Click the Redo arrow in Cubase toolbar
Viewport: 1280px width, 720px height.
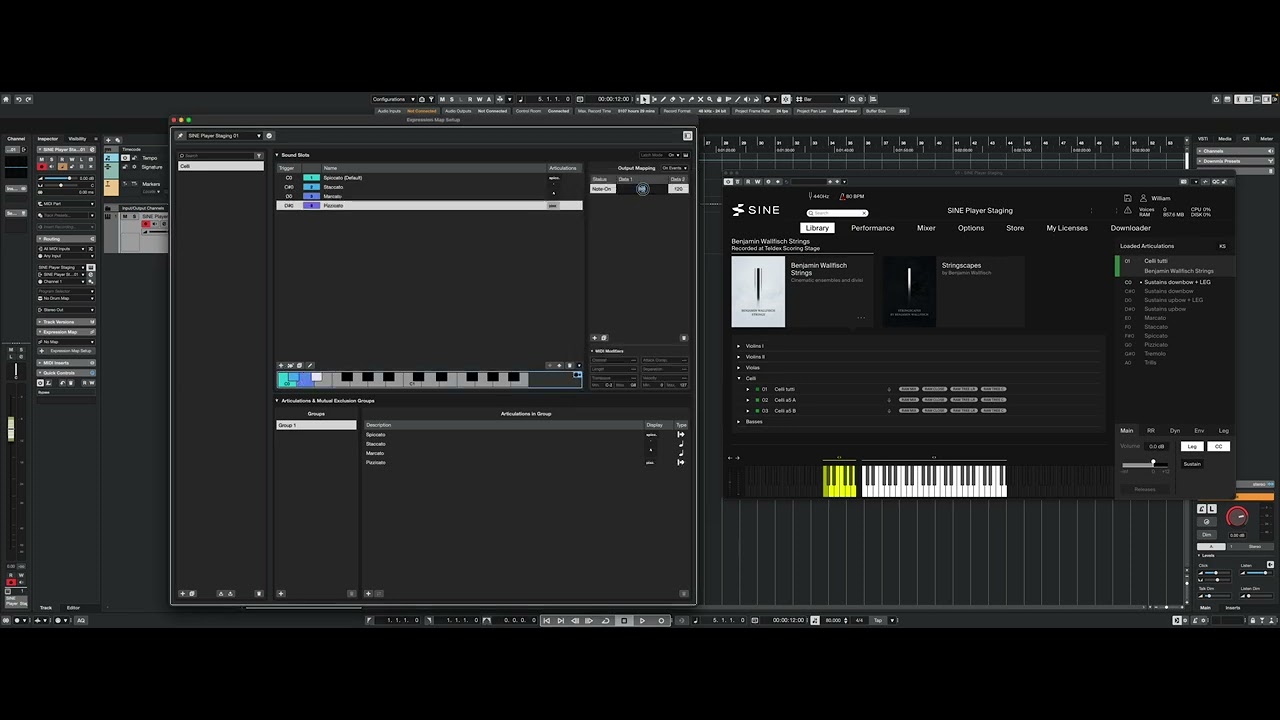point(28,99)
